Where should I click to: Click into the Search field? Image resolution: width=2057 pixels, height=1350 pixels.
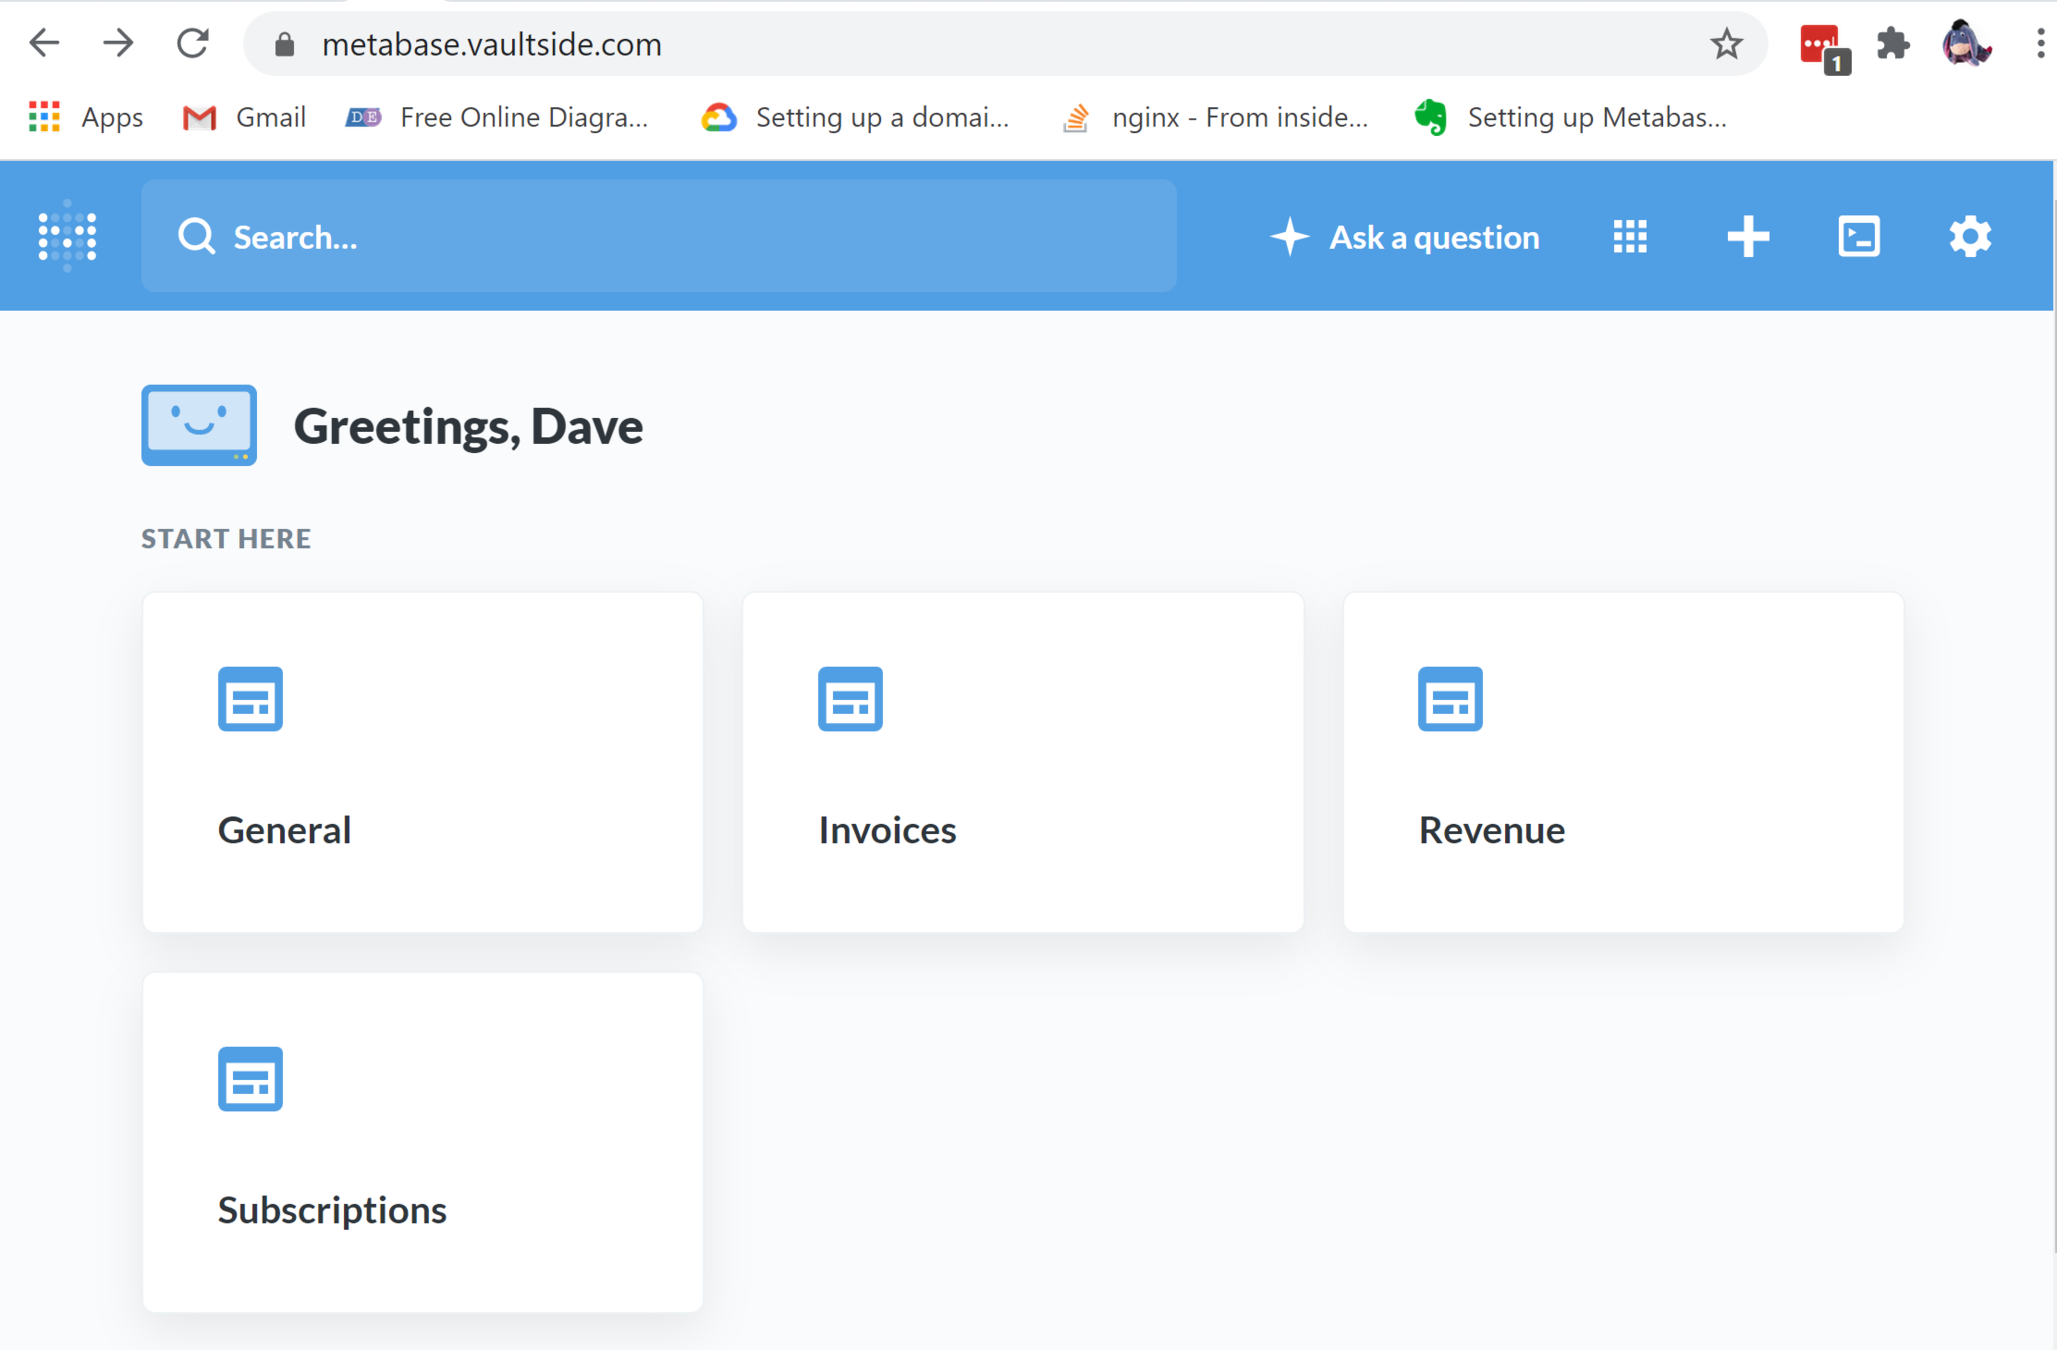658,237
